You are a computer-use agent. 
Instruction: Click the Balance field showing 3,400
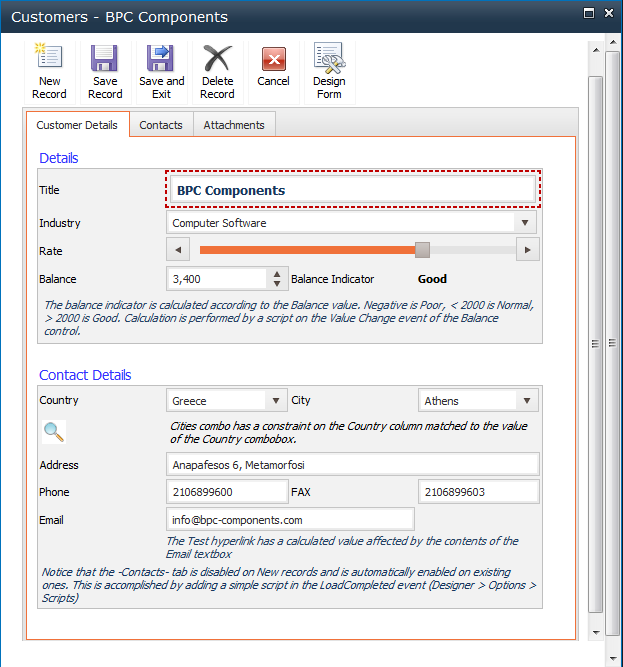tap(217, 279)
